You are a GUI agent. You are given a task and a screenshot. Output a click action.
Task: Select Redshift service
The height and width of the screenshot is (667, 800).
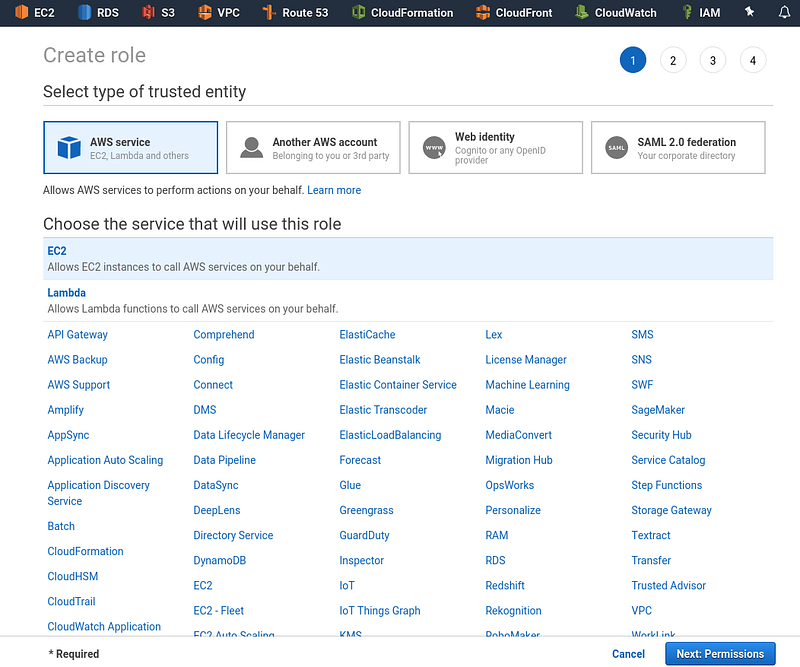pyautogui.click(x=505, y=585)
